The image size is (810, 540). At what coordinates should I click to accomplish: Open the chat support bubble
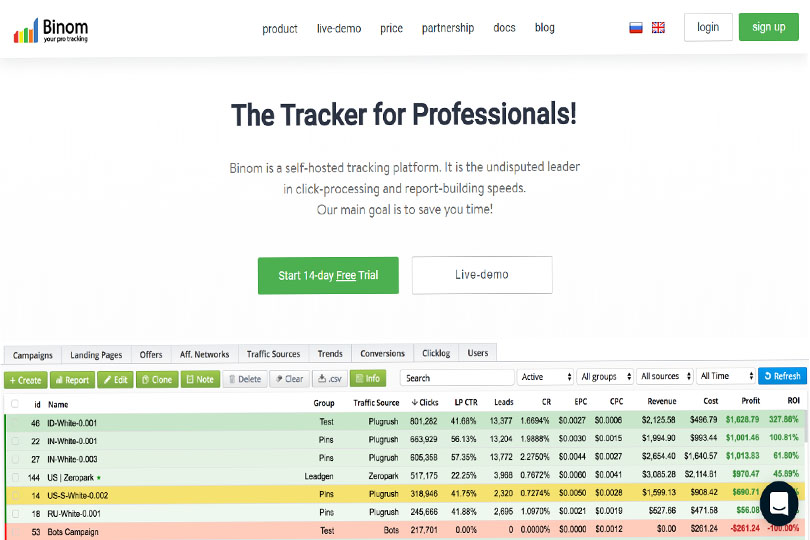click(x=778, y=503)
